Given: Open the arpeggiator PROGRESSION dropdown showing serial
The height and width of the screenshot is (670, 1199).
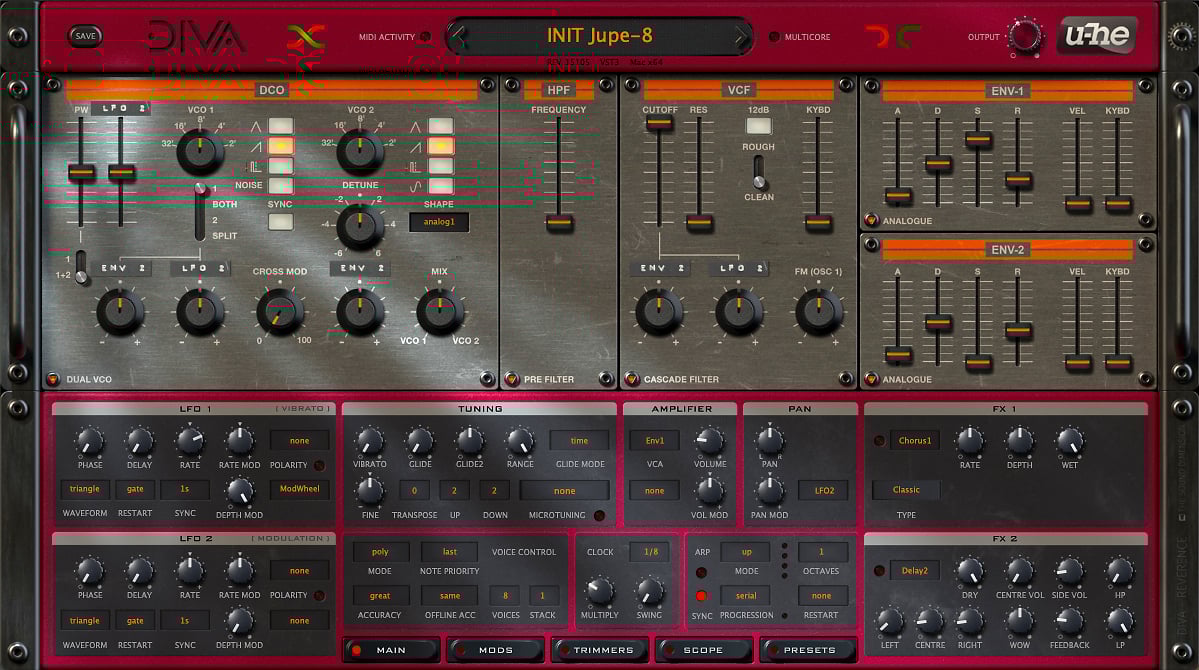Looking at the screenshot, I should (746, 596).
